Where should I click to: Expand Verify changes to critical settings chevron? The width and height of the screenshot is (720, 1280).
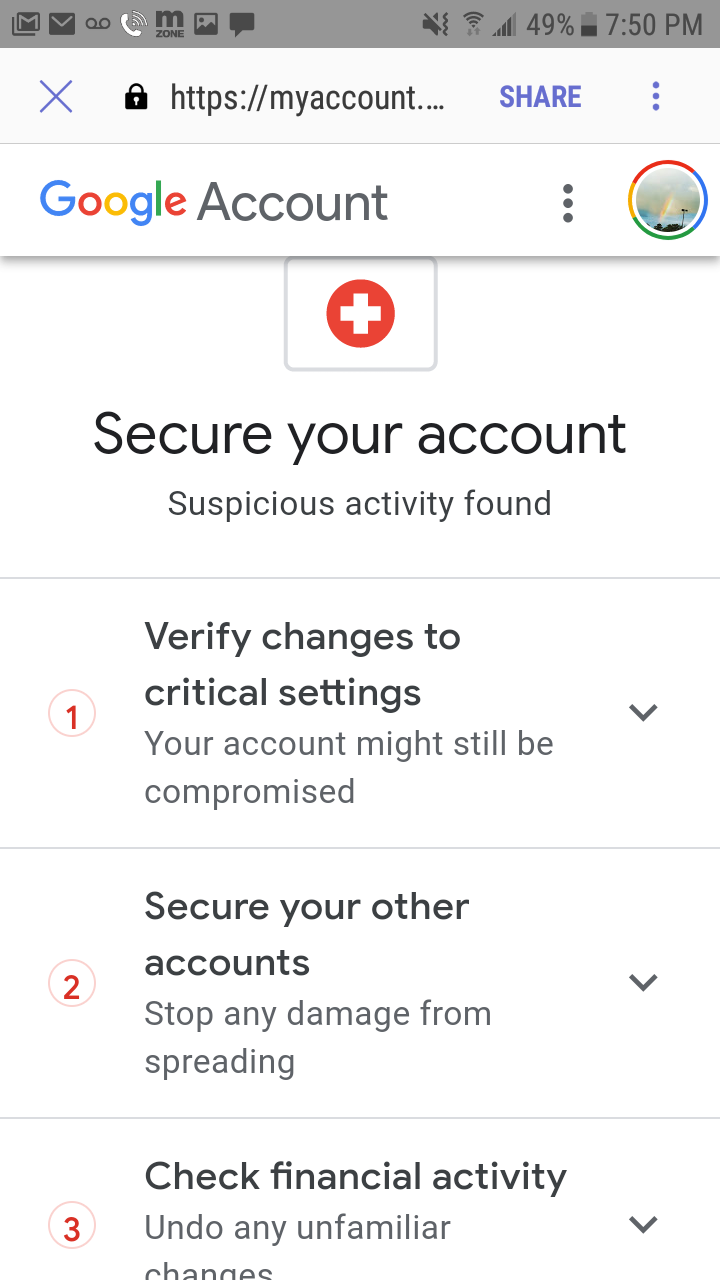643,713
